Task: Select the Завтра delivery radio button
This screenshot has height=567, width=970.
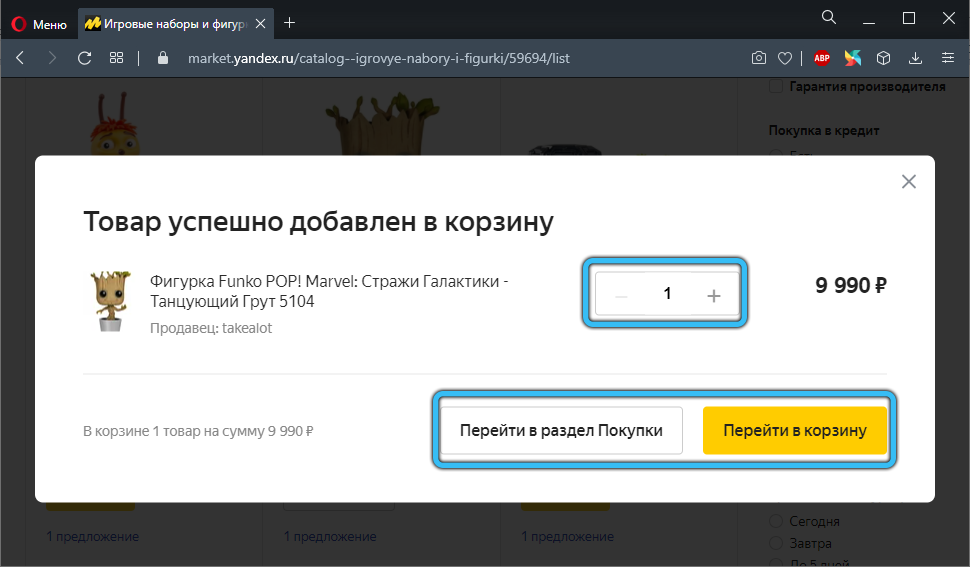Action: tap(776, 544)
